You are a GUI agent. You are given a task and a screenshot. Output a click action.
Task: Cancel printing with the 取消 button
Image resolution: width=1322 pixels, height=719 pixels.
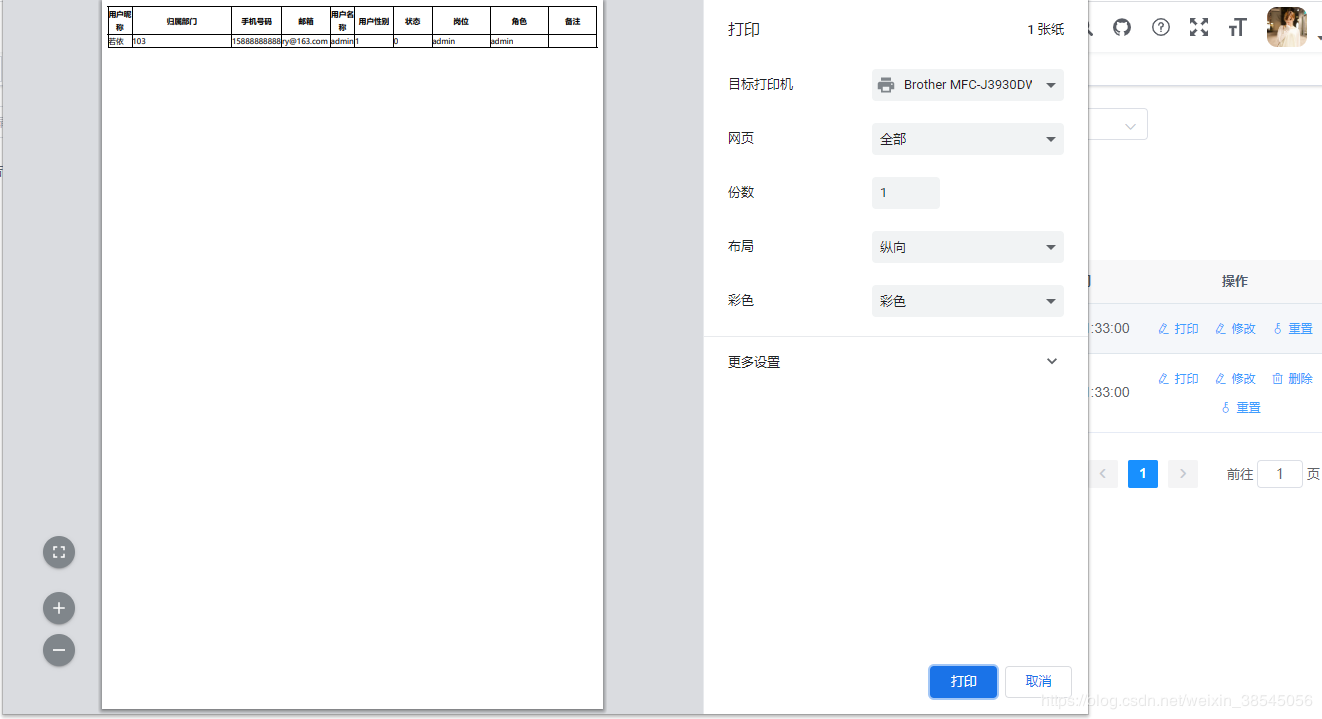click(1037, 681)
